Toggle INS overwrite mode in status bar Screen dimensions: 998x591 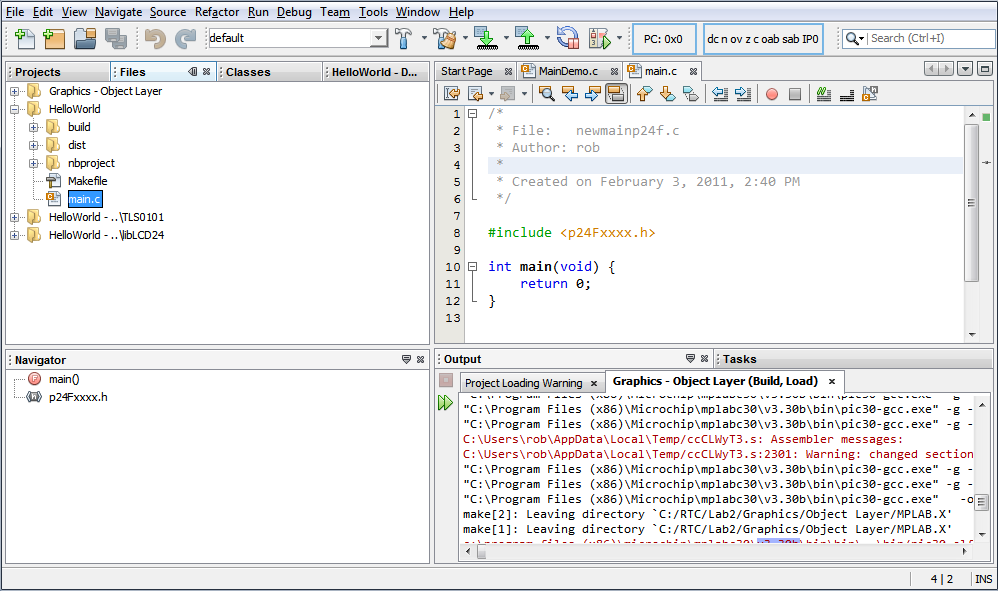982,578
